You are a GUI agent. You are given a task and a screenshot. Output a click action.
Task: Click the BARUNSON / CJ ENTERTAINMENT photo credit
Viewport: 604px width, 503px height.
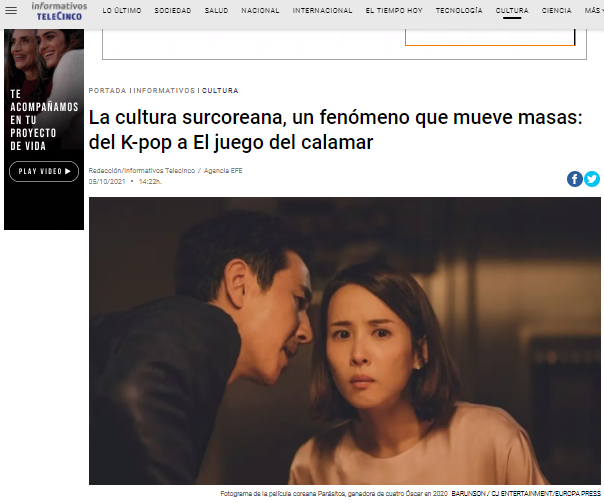pos(526,493)
